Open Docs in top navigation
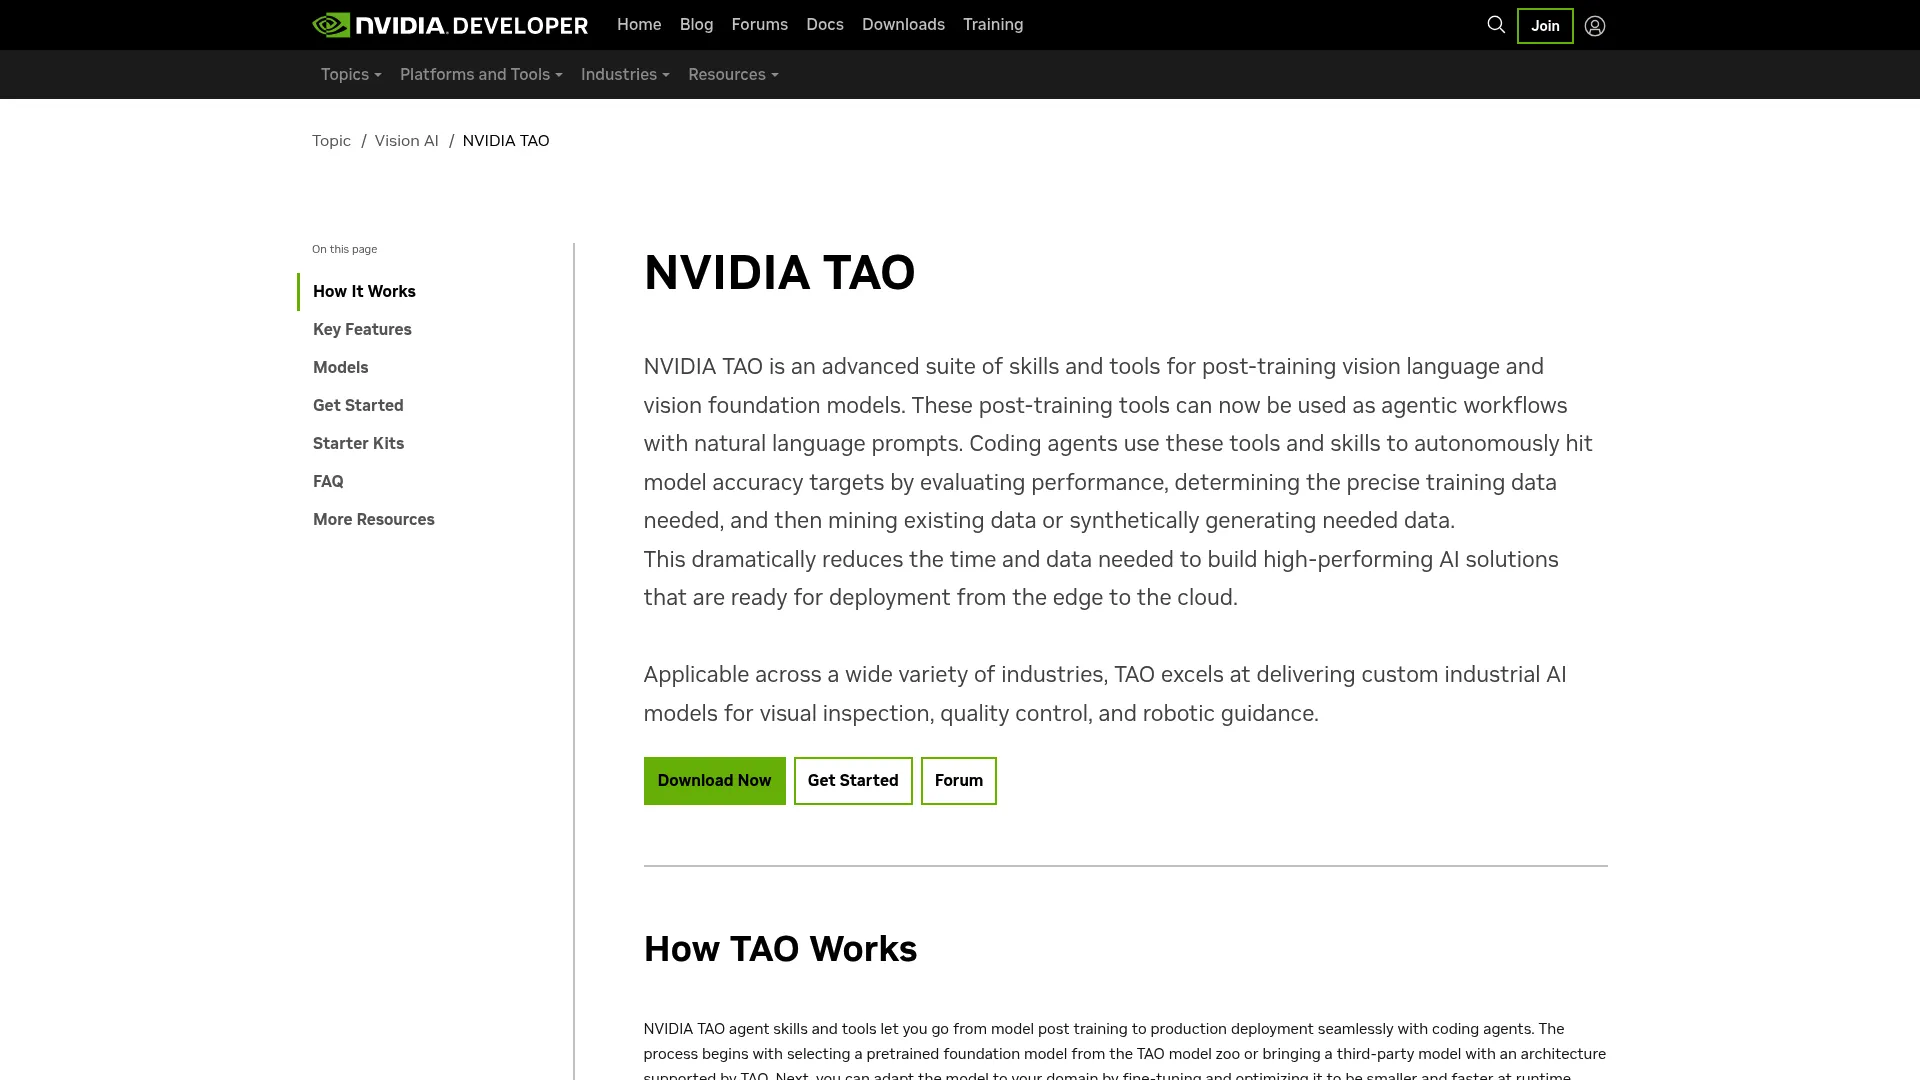Screen dimensions: 1920x1080 pos(825,25)
